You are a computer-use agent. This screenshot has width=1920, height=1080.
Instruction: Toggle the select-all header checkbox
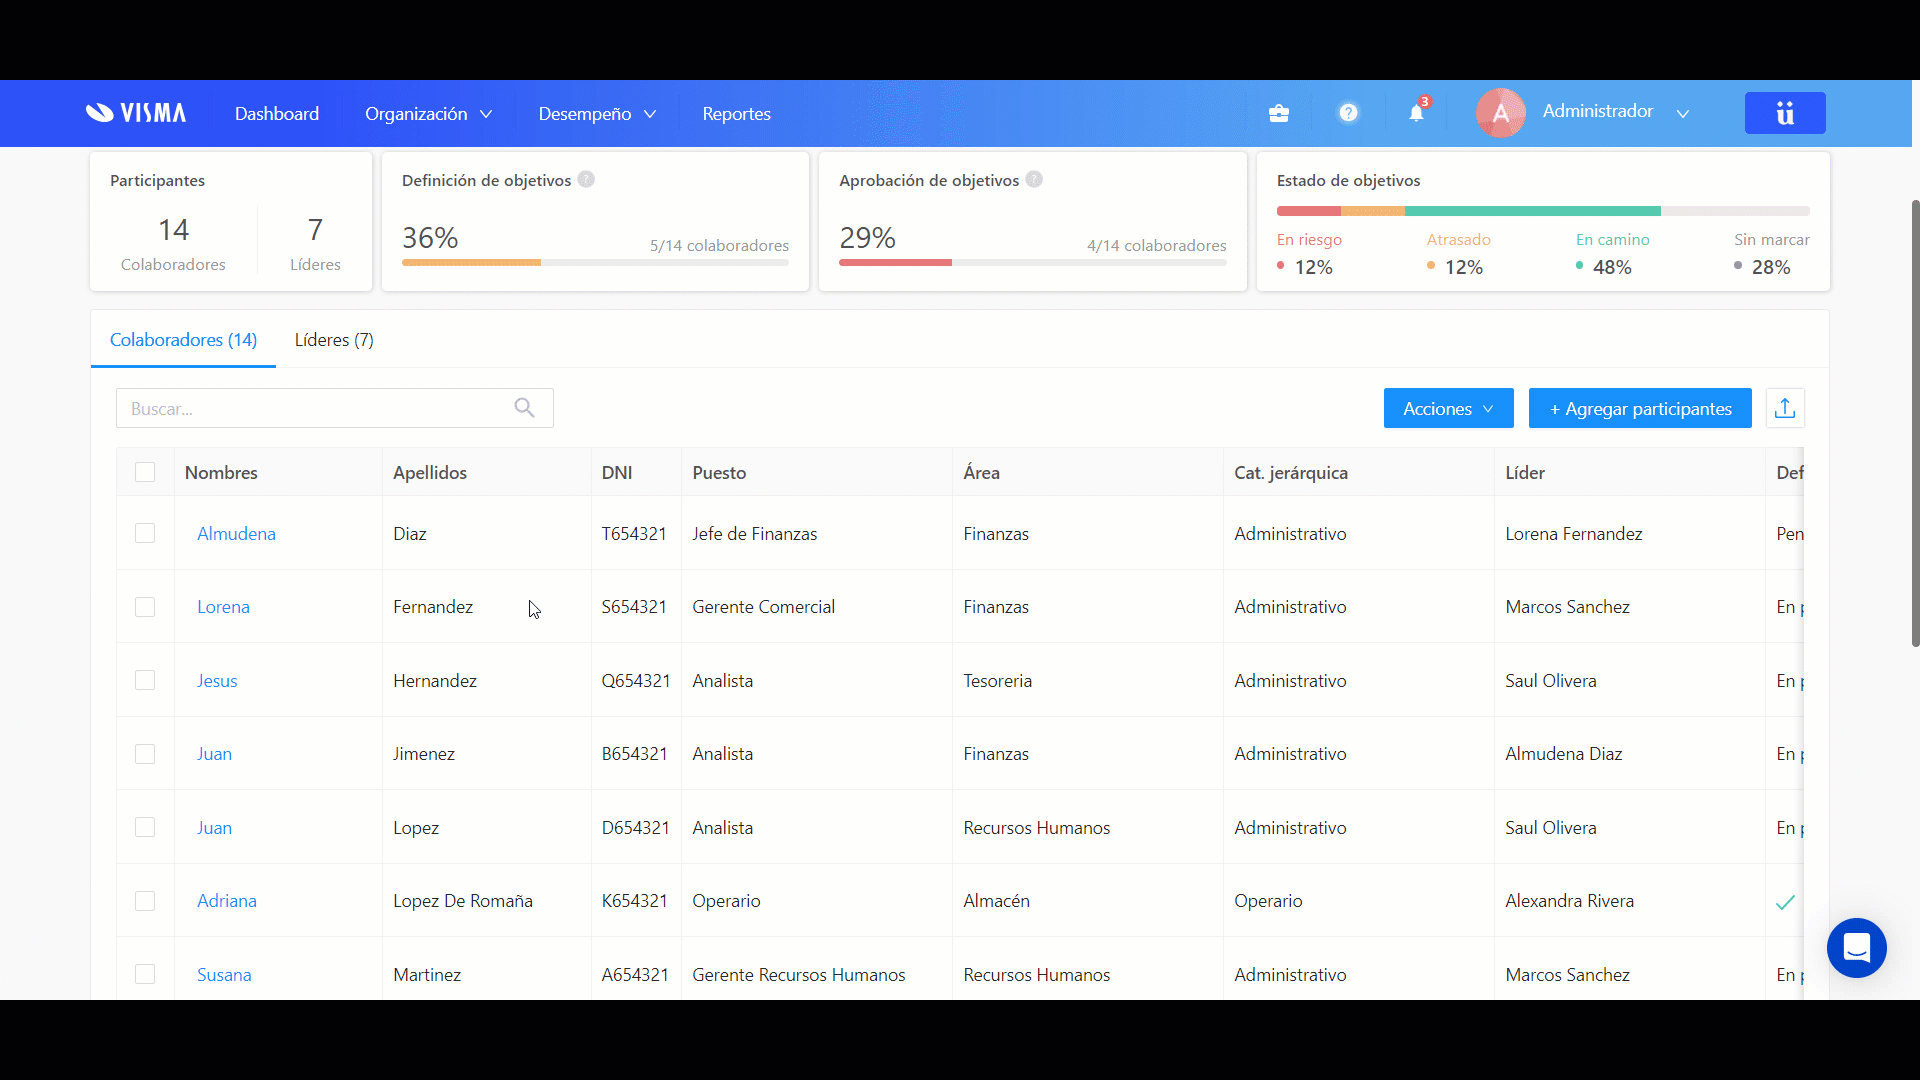[145, 472]
